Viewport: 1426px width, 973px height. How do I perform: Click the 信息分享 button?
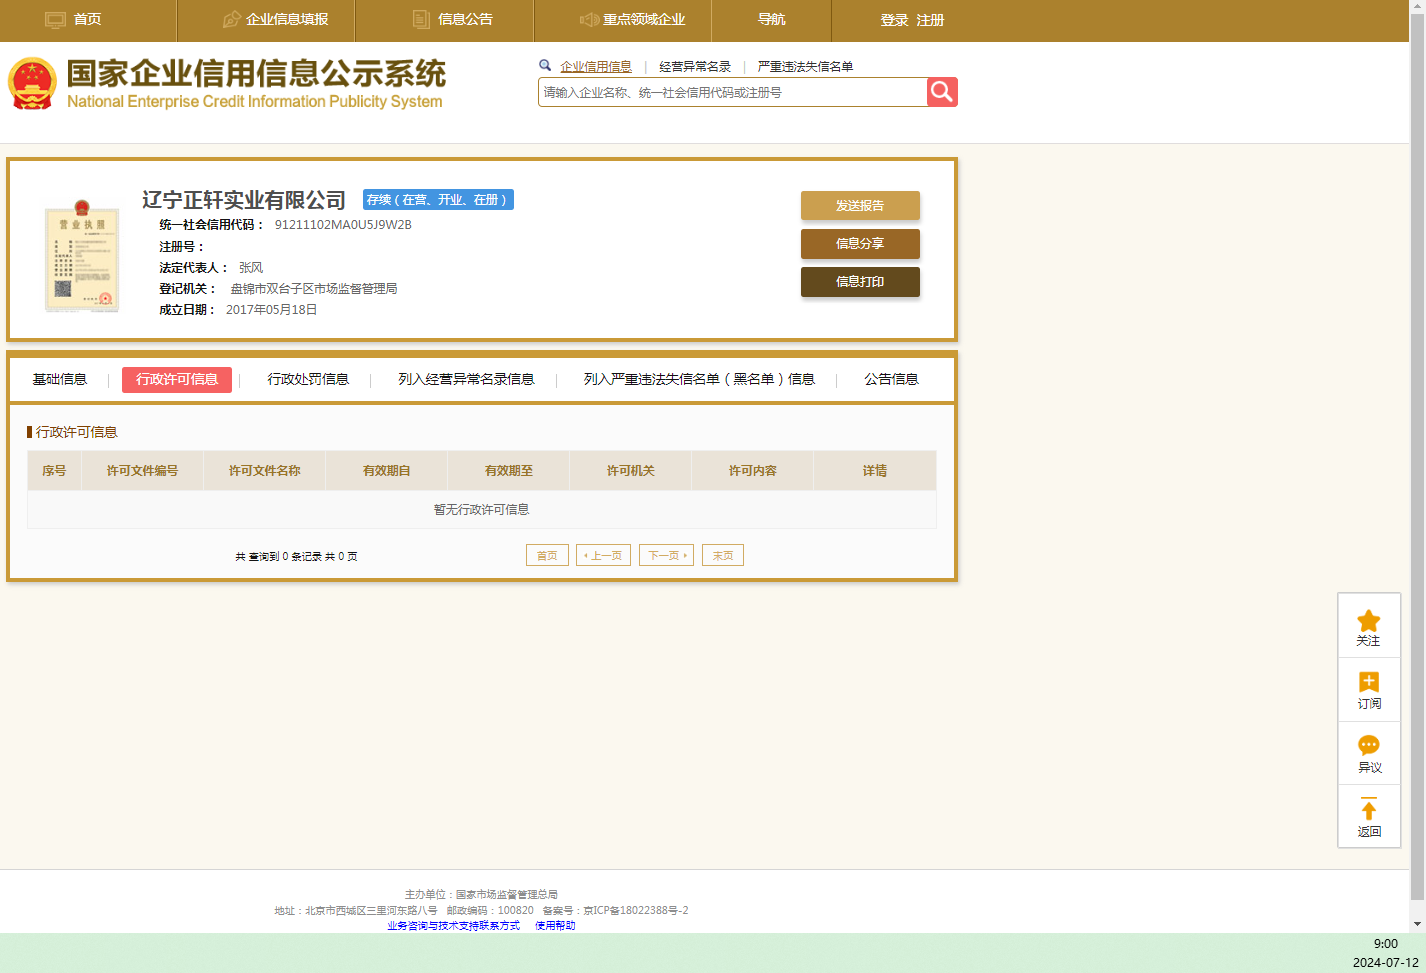click(x=860, y=243)
